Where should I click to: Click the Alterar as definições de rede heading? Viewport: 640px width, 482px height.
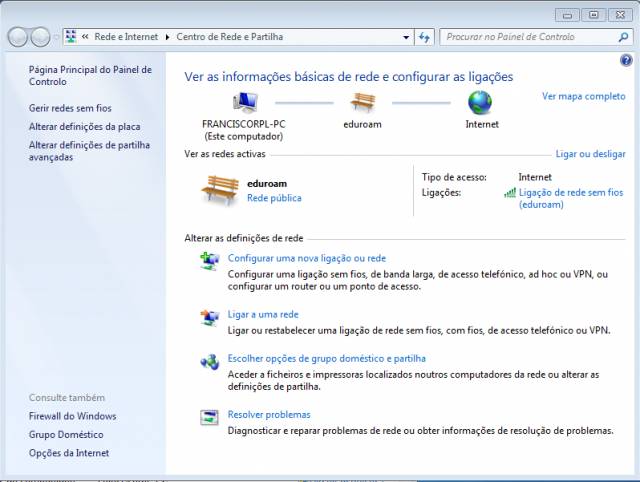(x=244, y=238)
